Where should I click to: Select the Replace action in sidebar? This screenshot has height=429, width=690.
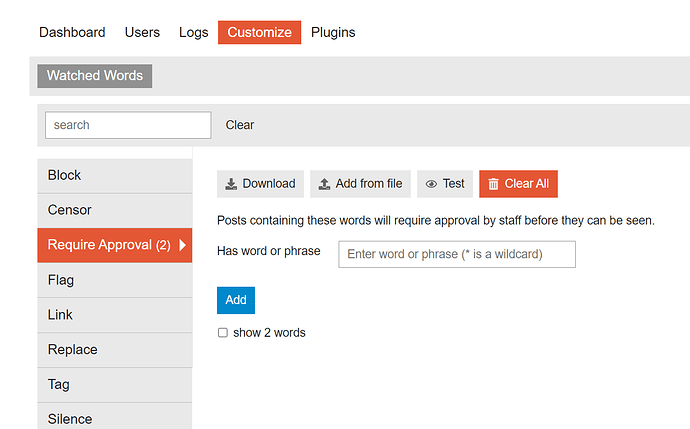point(115,349)
